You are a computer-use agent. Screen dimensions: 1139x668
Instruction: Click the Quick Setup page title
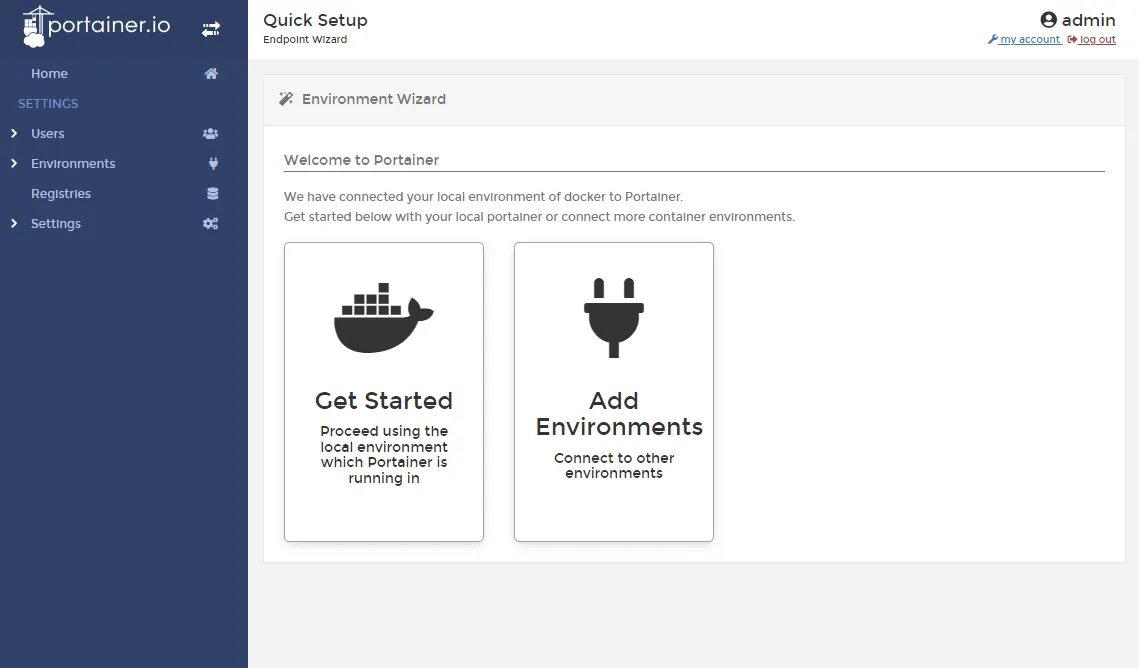click(315, 20)
